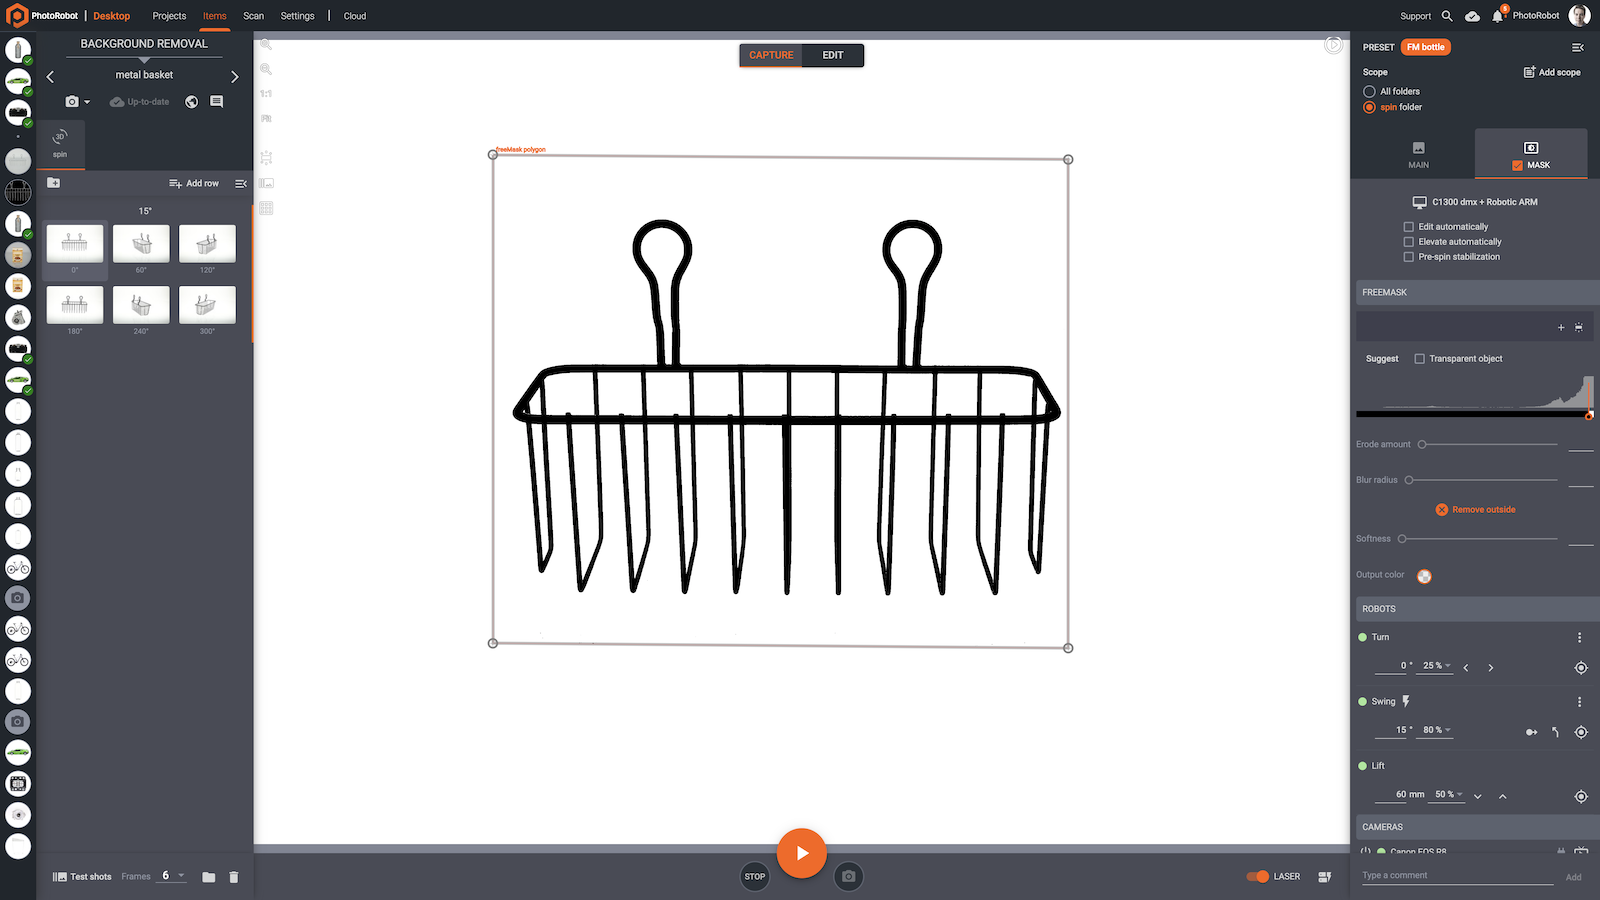This screenshot has height=900, width=1600.
Task: Click the globe icon beside the camera
Action: [191, 101]
